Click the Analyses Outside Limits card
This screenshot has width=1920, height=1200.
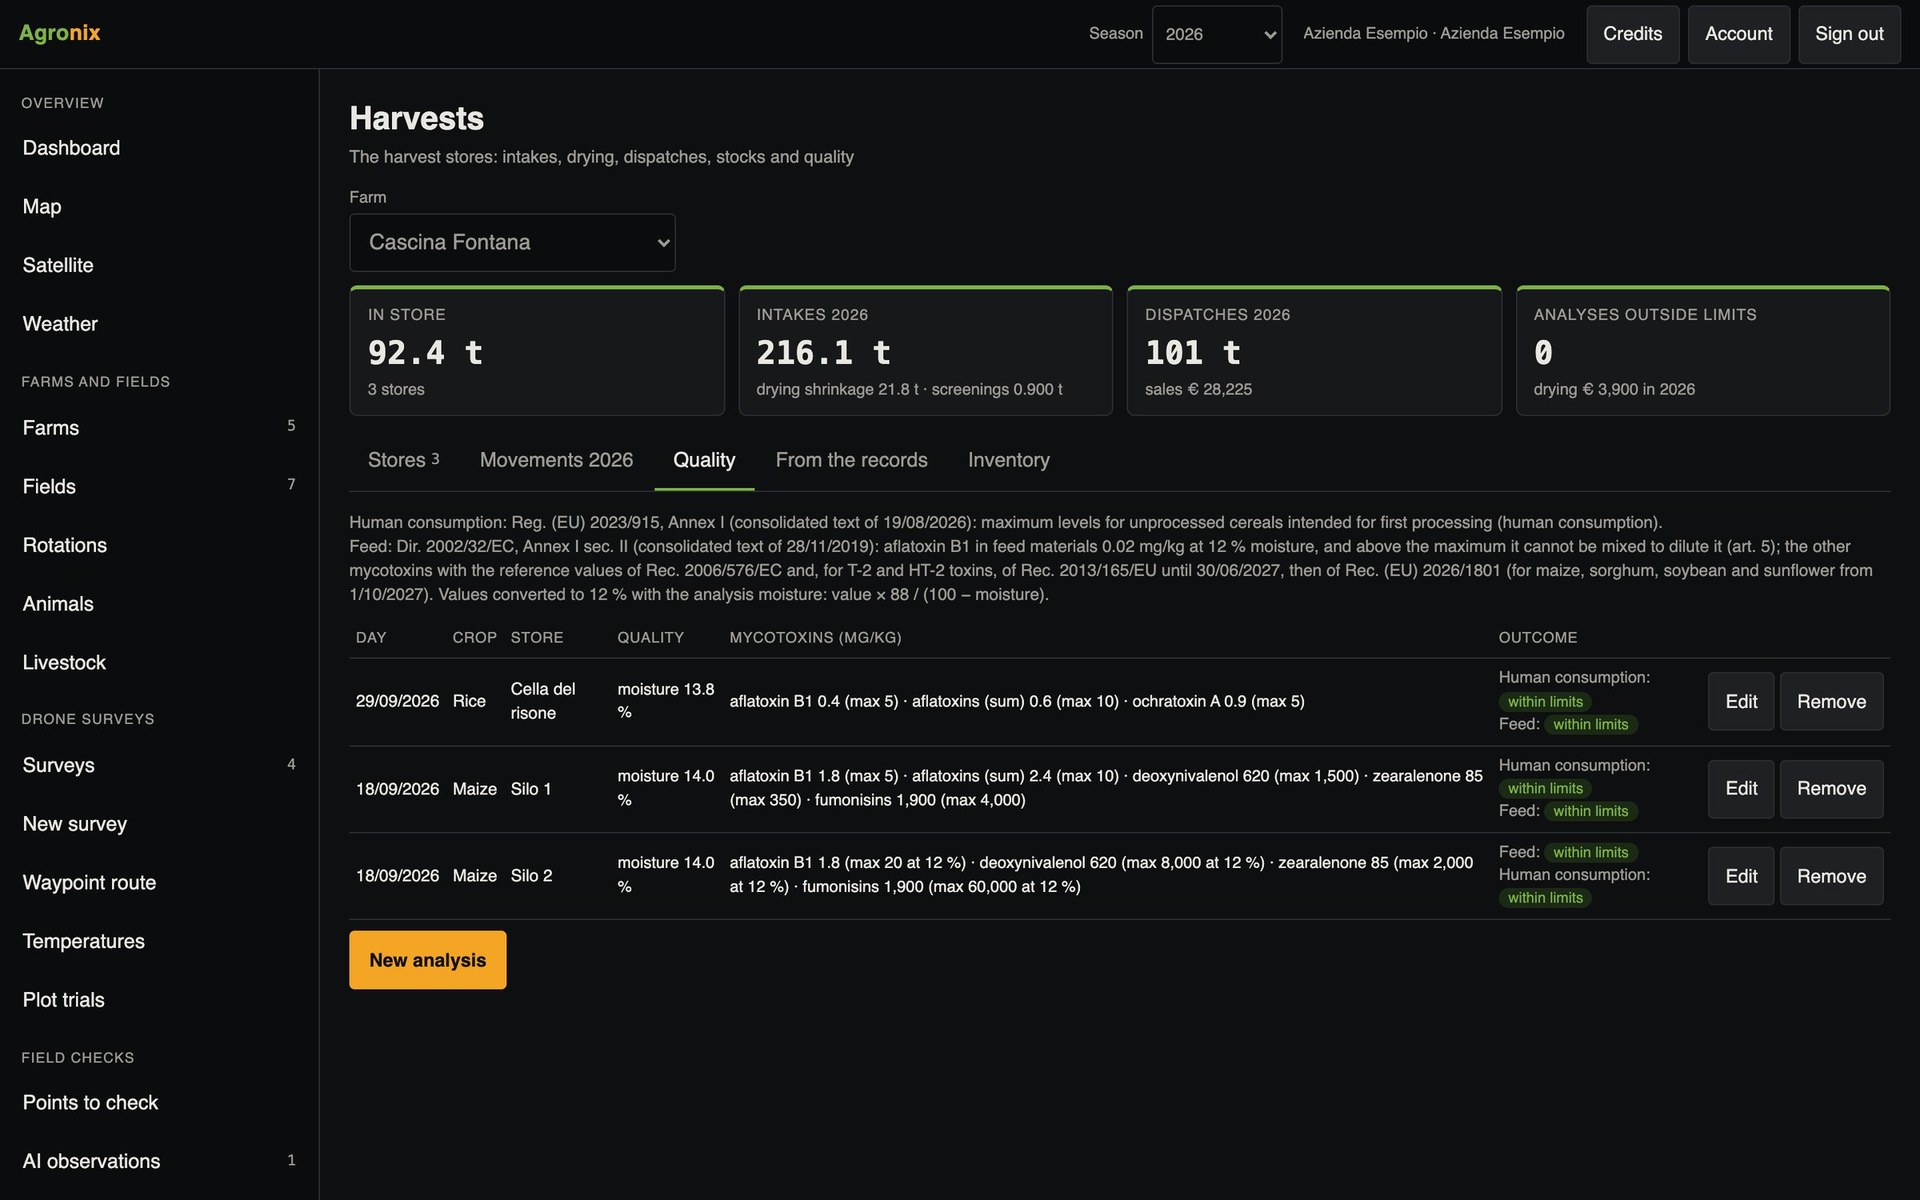pyautogui.click(x=1703, y=351)
